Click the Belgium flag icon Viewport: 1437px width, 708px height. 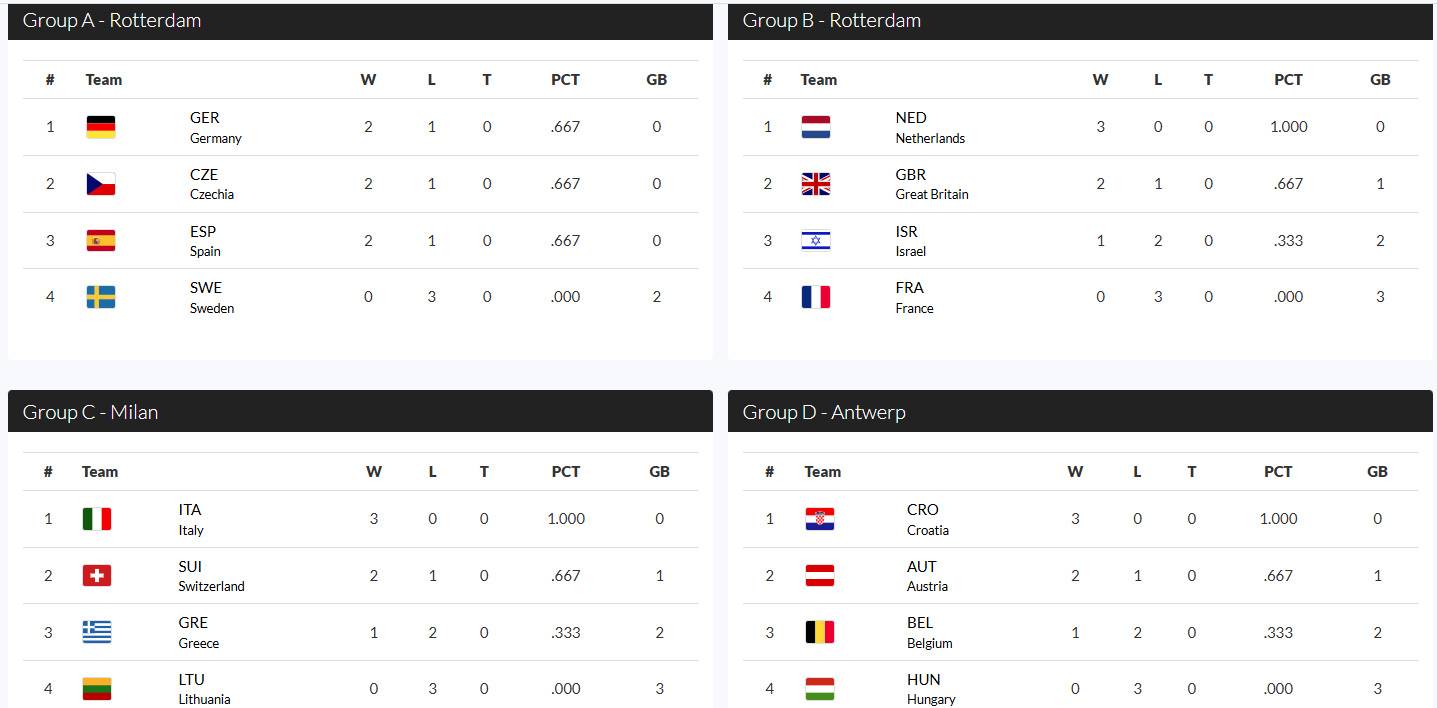click(820, 632)
